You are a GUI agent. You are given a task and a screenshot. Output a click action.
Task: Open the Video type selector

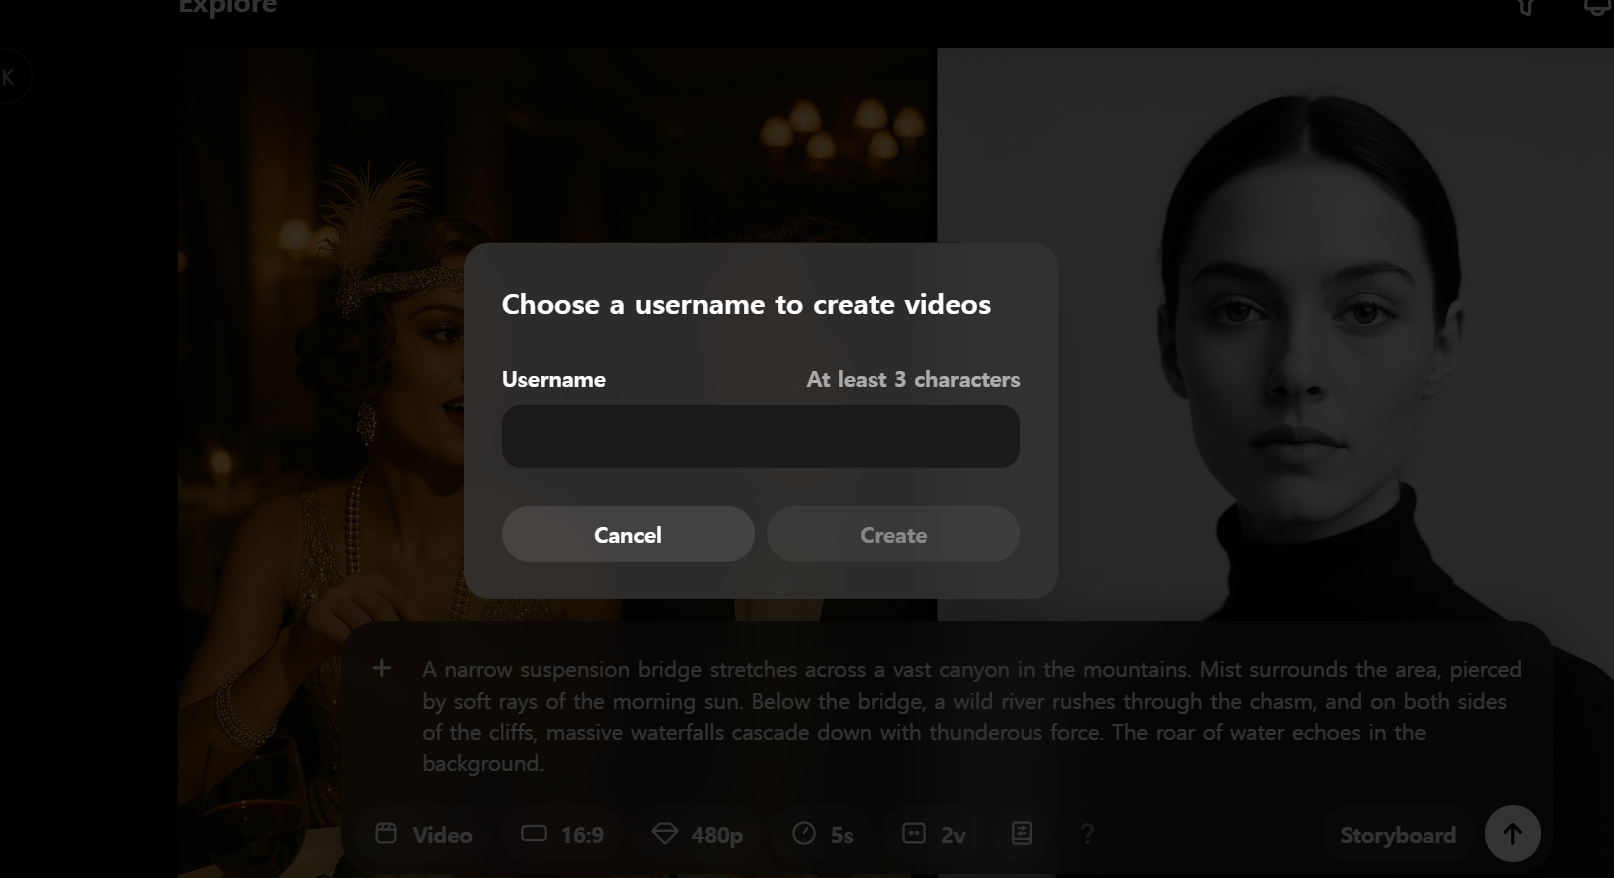click(x=424, y=834)
